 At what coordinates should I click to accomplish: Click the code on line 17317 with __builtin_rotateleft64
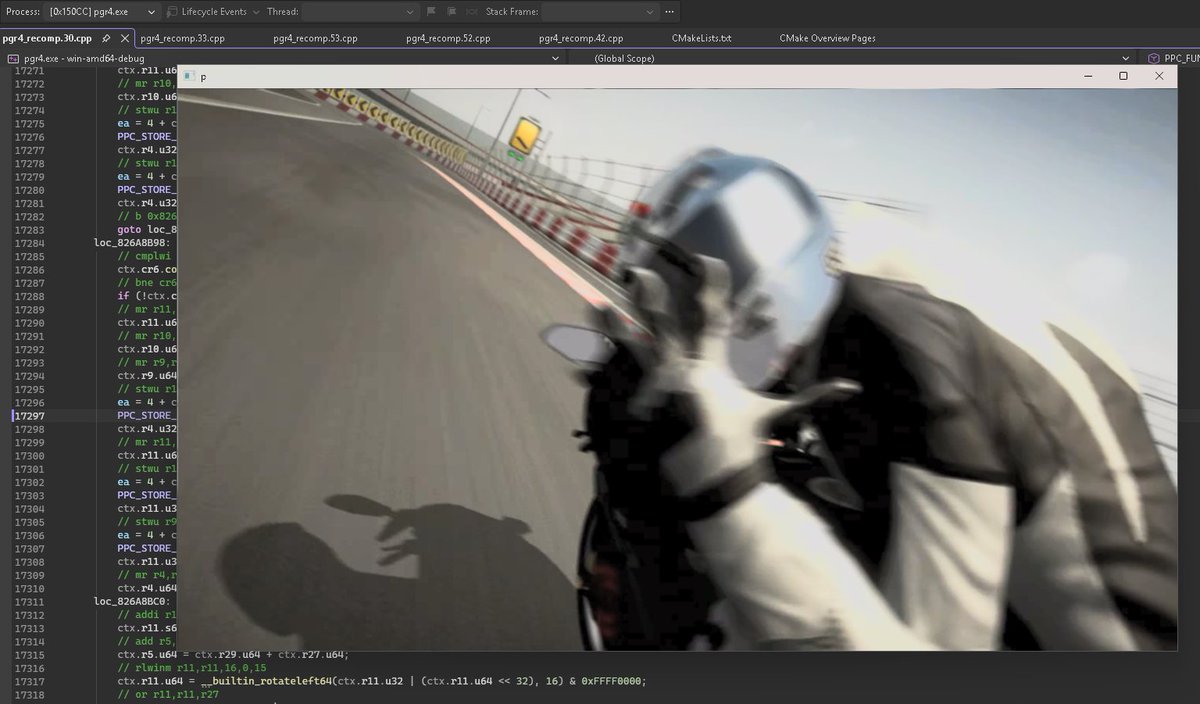pyautogui.click(x=382, y=681)
